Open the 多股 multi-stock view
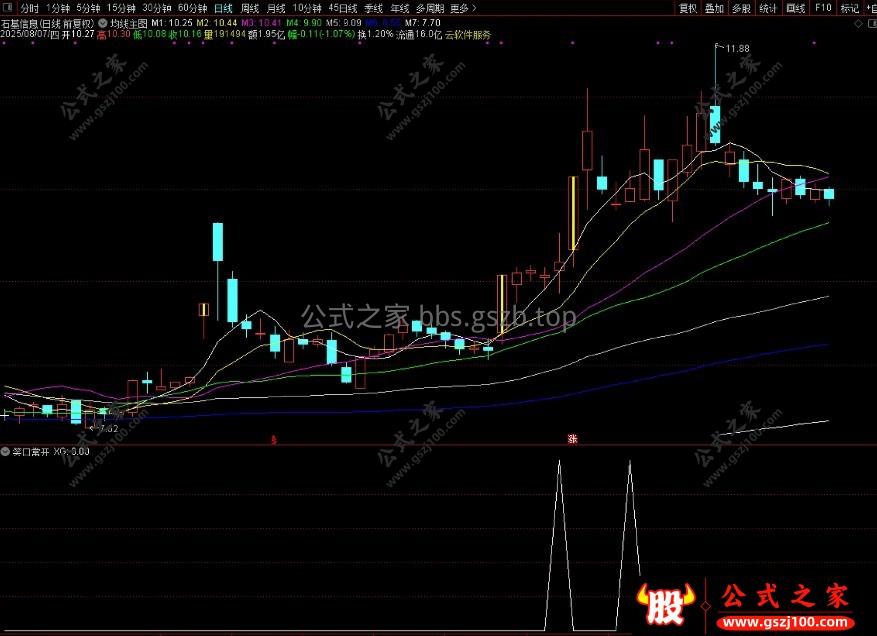This screenshot has width=877, height=636. 740,7
